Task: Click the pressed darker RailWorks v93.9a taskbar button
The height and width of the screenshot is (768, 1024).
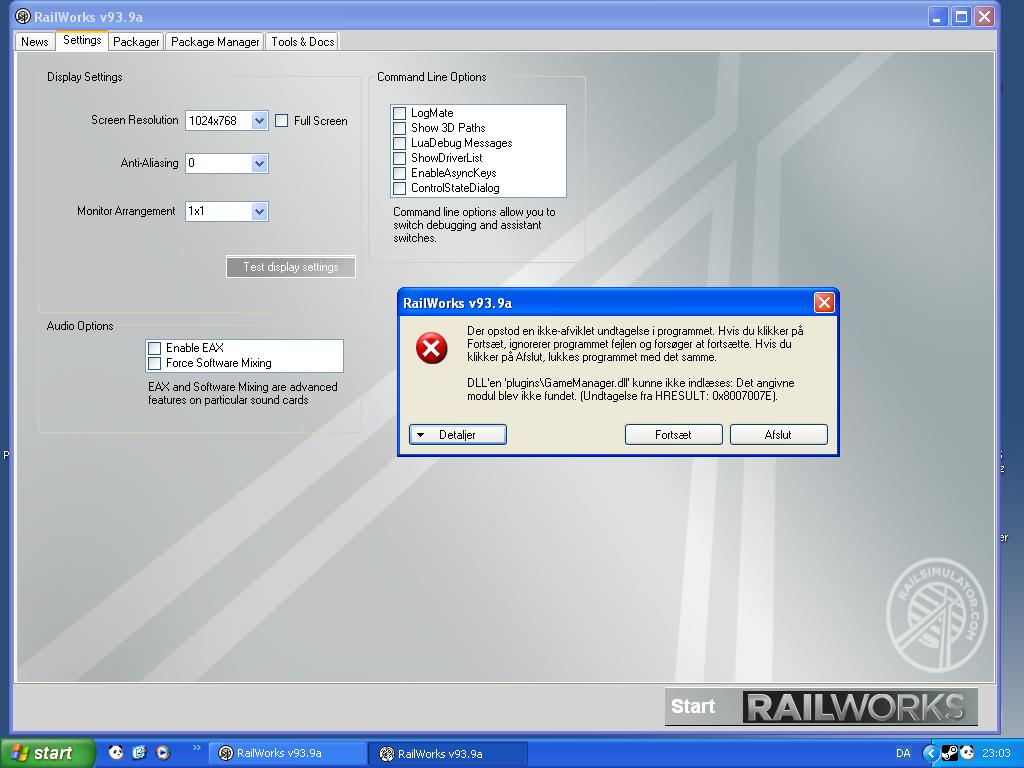Action: tap(448, 754)
